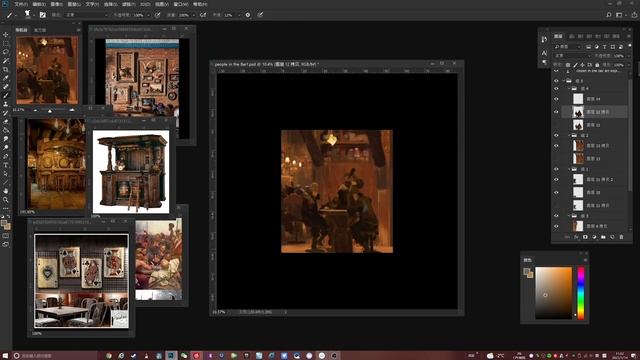Screen dimensions: 640x360
Task: Open the Type menu
Action: [92, 4]
